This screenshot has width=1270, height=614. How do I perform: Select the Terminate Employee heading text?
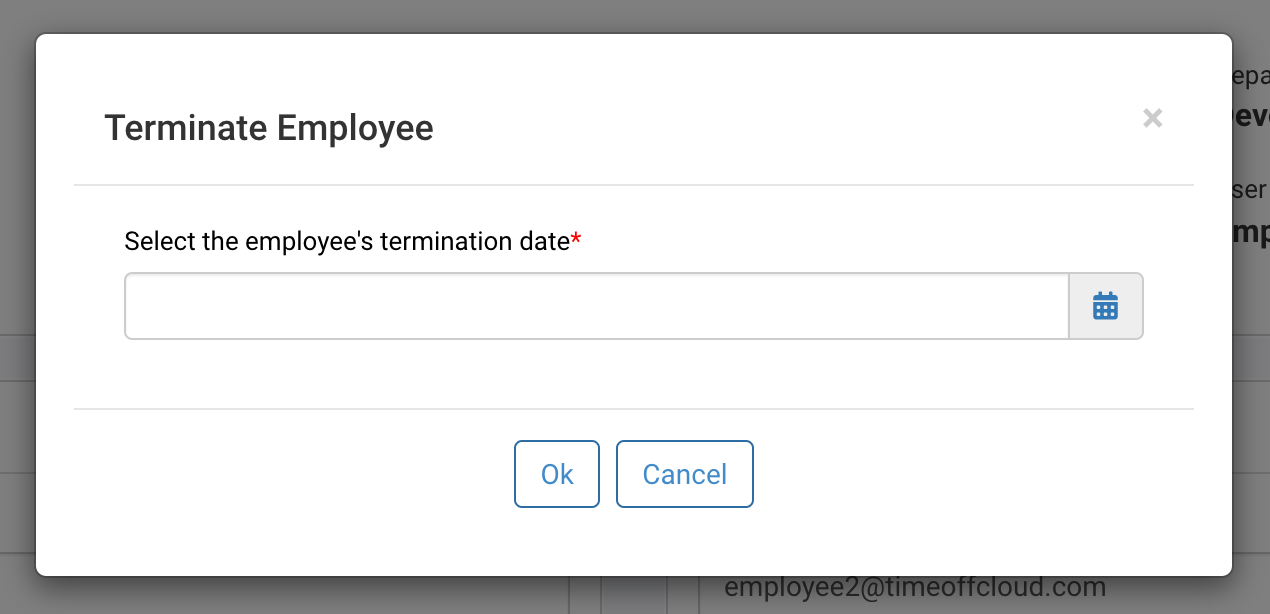pyautogui.click(x=269, y=128)
